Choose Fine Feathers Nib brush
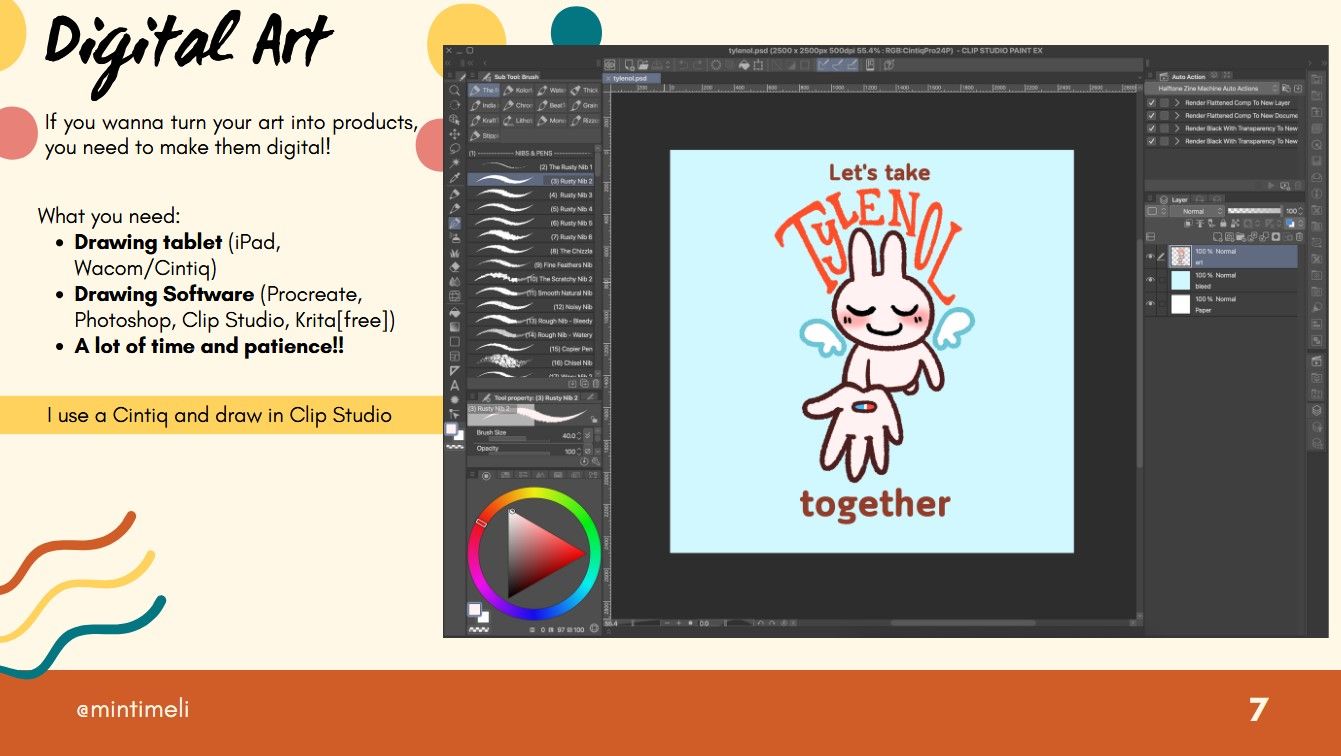This screenshot has width=1341, height=756. 532,265
